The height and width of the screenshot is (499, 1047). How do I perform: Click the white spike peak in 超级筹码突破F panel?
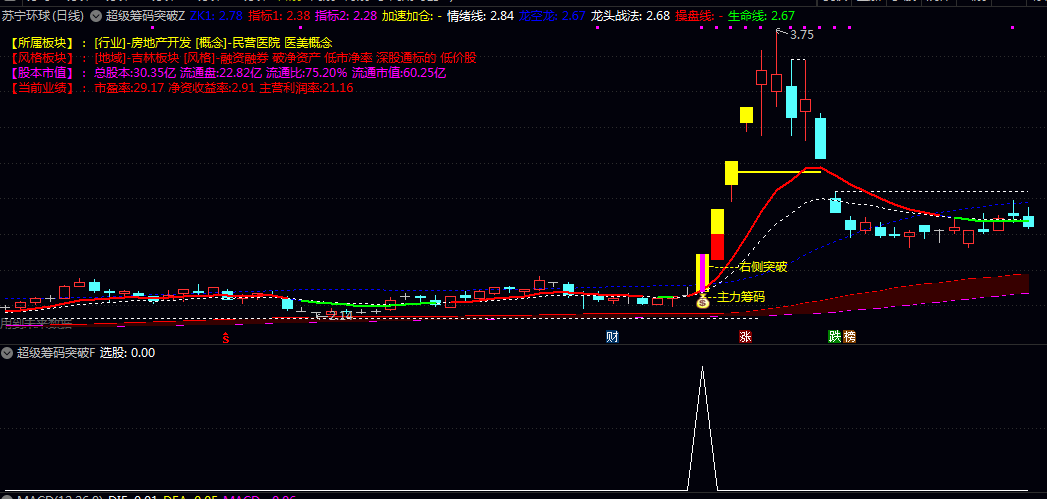[x=702, y=367]
